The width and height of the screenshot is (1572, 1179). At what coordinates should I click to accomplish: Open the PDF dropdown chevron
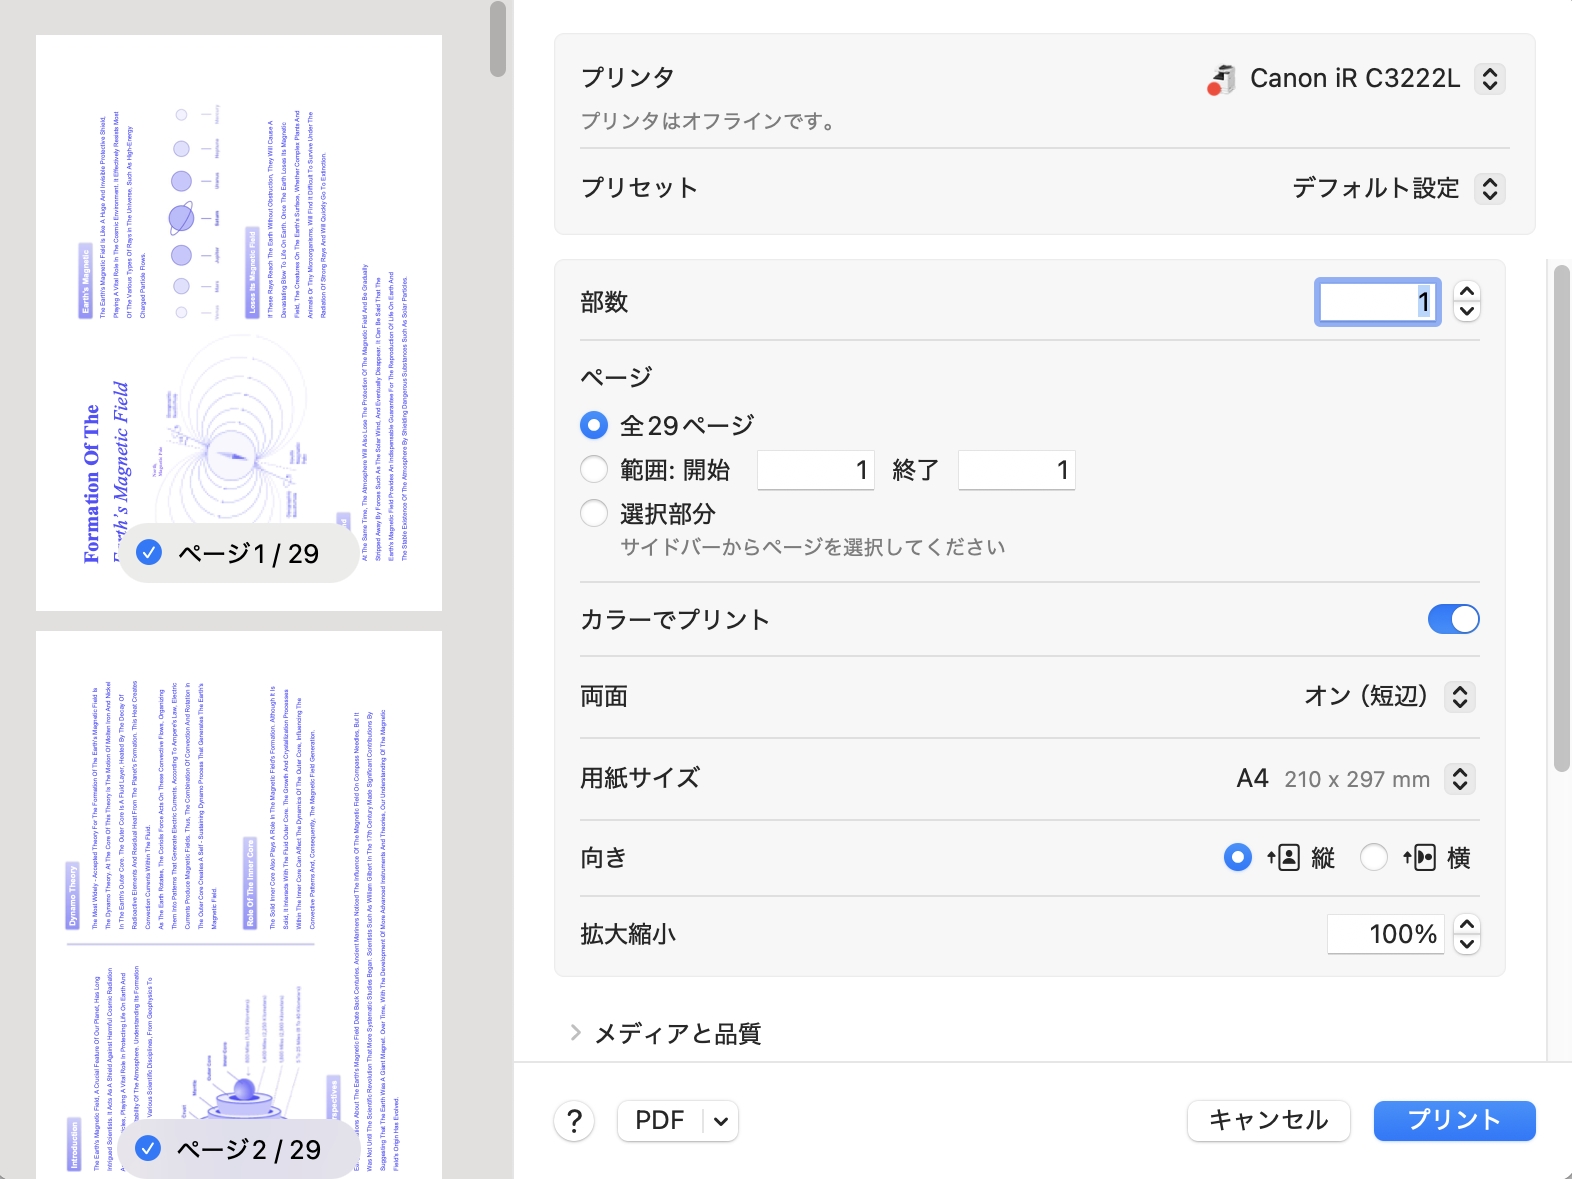point(721,1121)
